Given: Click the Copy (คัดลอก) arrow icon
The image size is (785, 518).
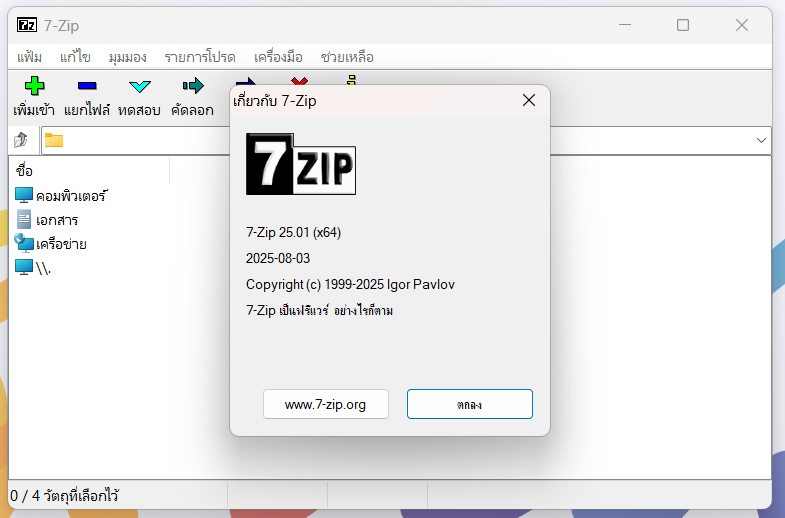Looking at the screenshot, I should 193,87.
